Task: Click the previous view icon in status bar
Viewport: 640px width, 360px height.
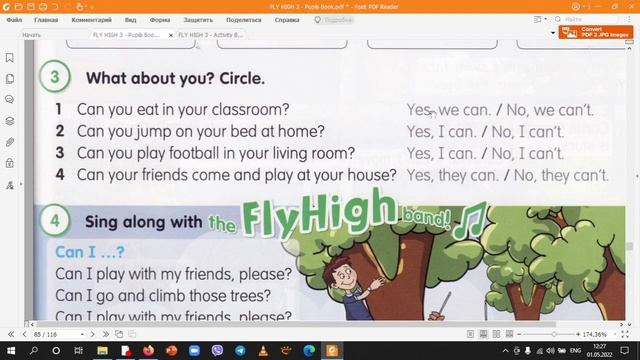Action: tap(119, 334)
